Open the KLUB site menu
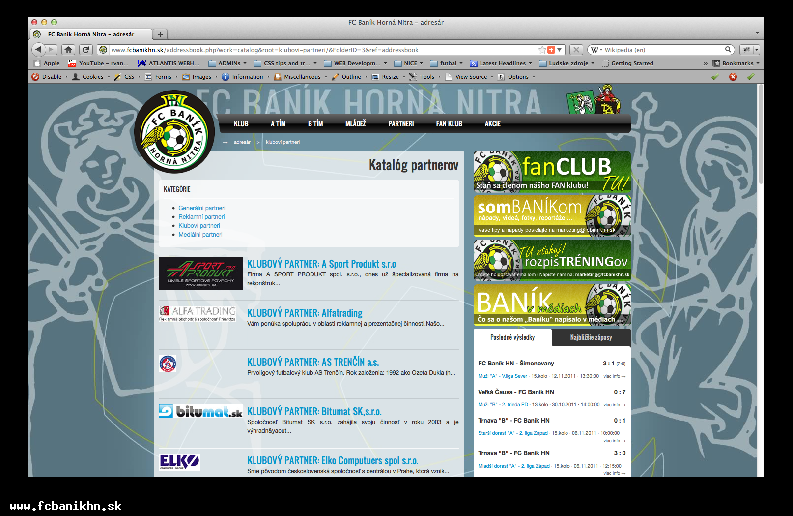This screenshot has width=793, height=516. pos(241,123)
